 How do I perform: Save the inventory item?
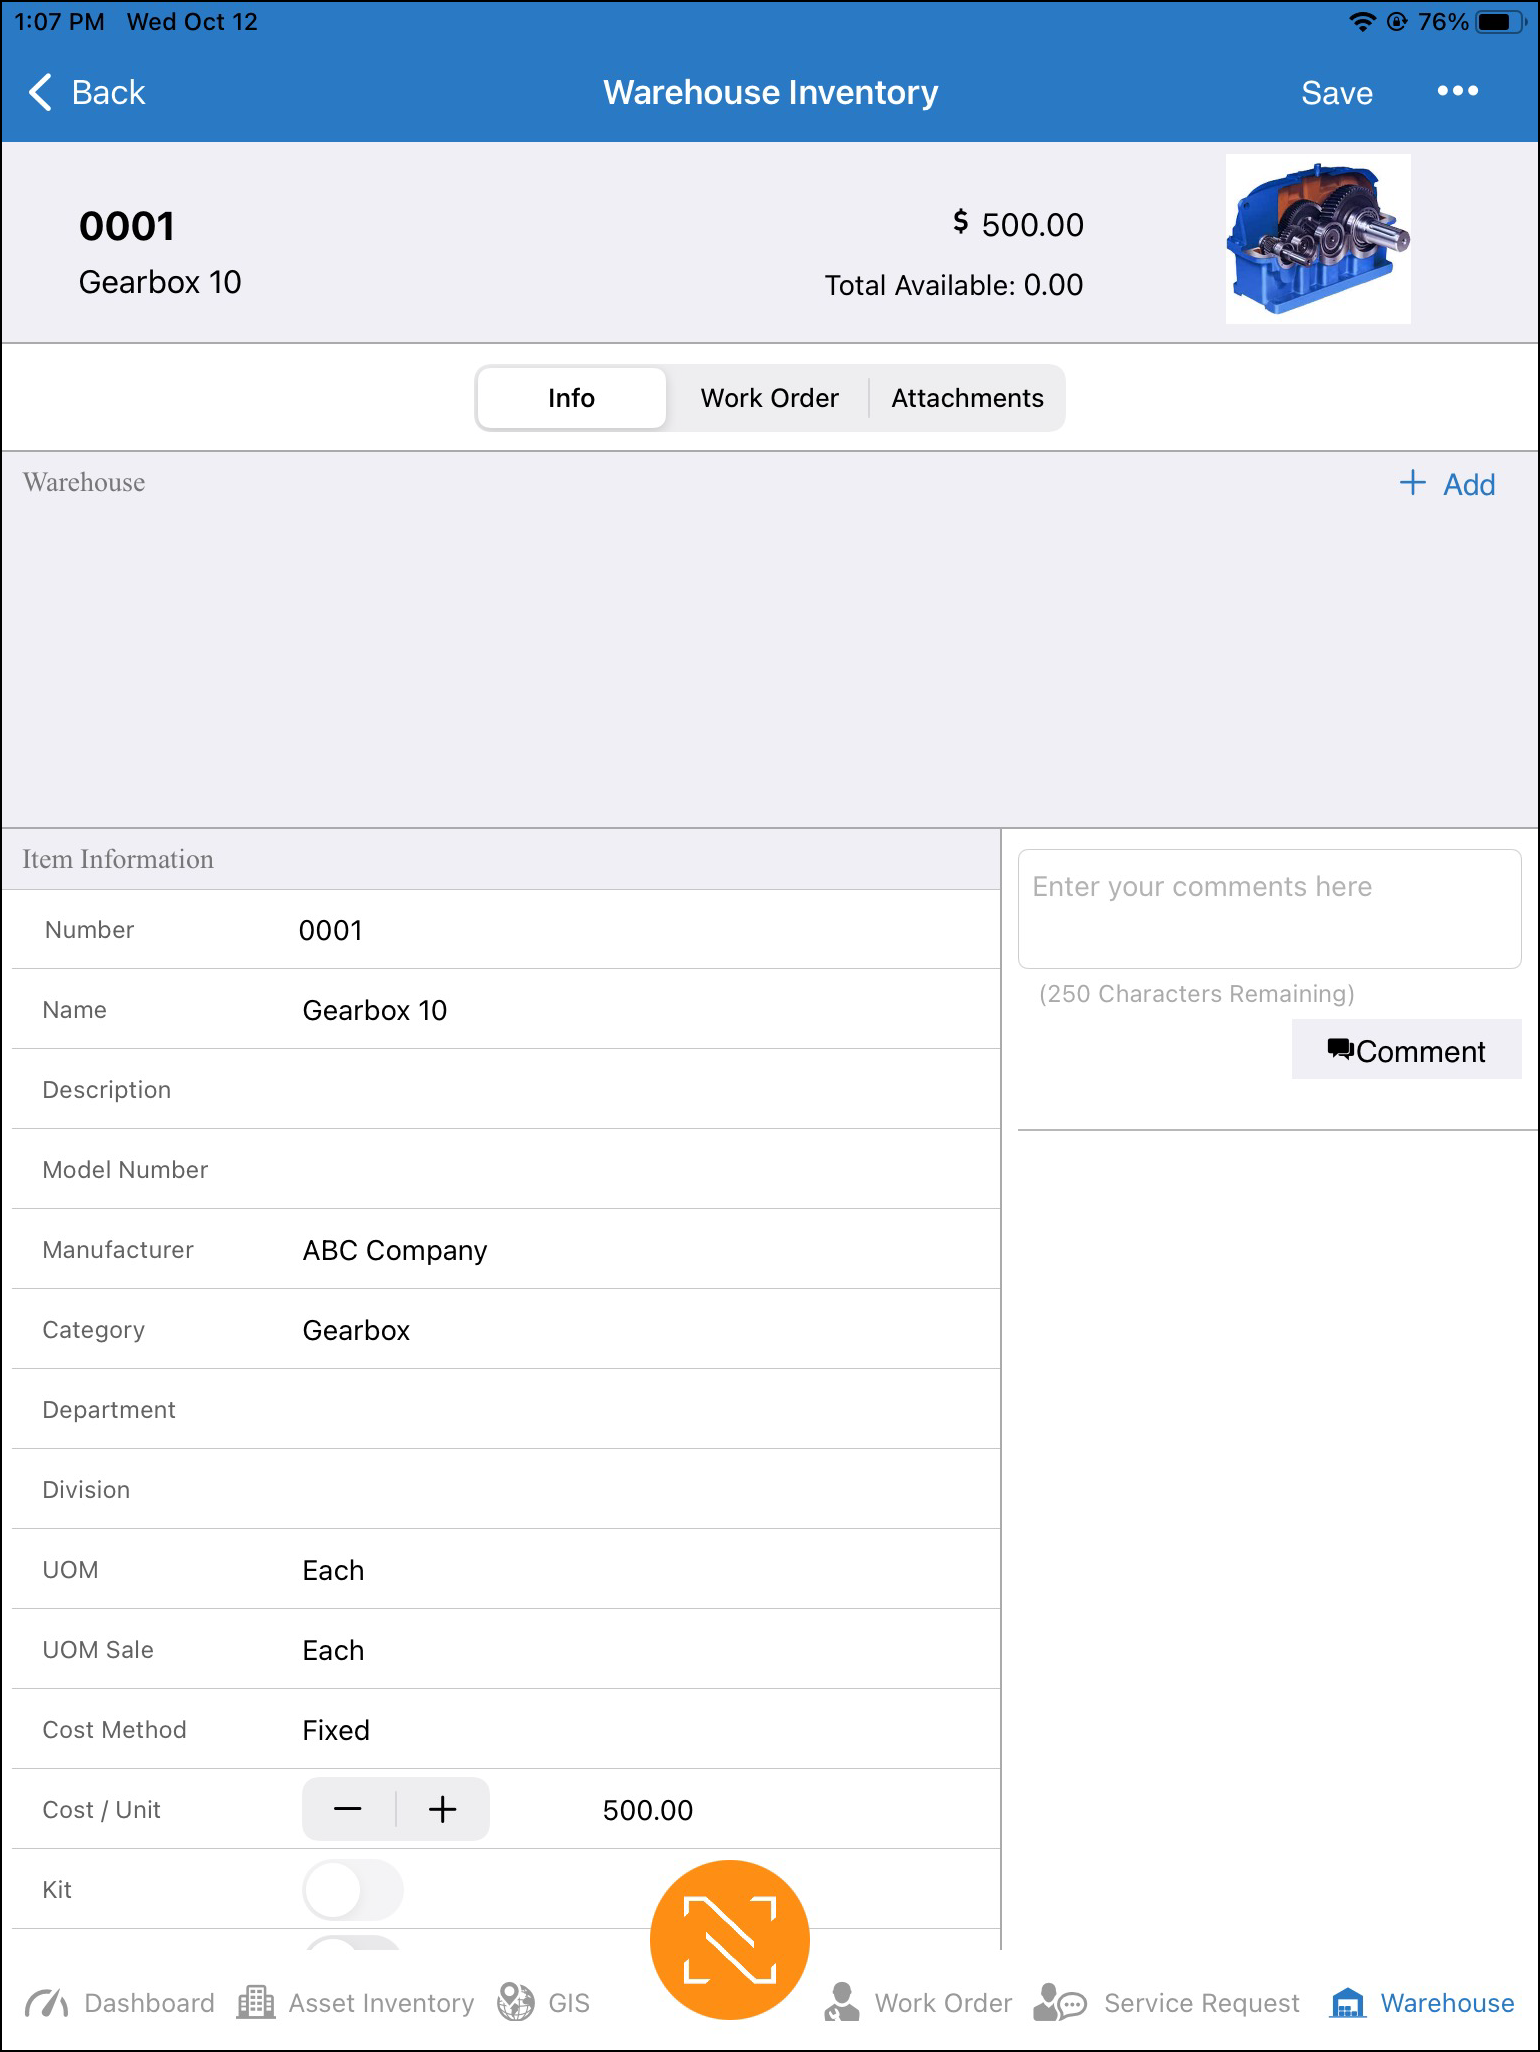tap(1336, 93)
